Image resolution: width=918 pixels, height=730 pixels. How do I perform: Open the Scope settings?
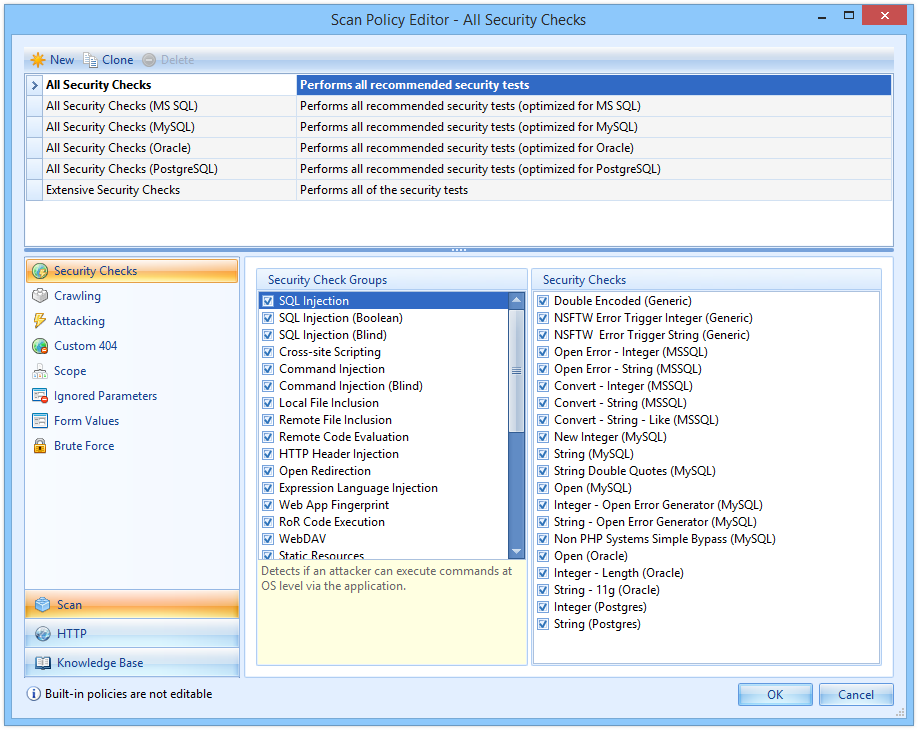[39, 370]
